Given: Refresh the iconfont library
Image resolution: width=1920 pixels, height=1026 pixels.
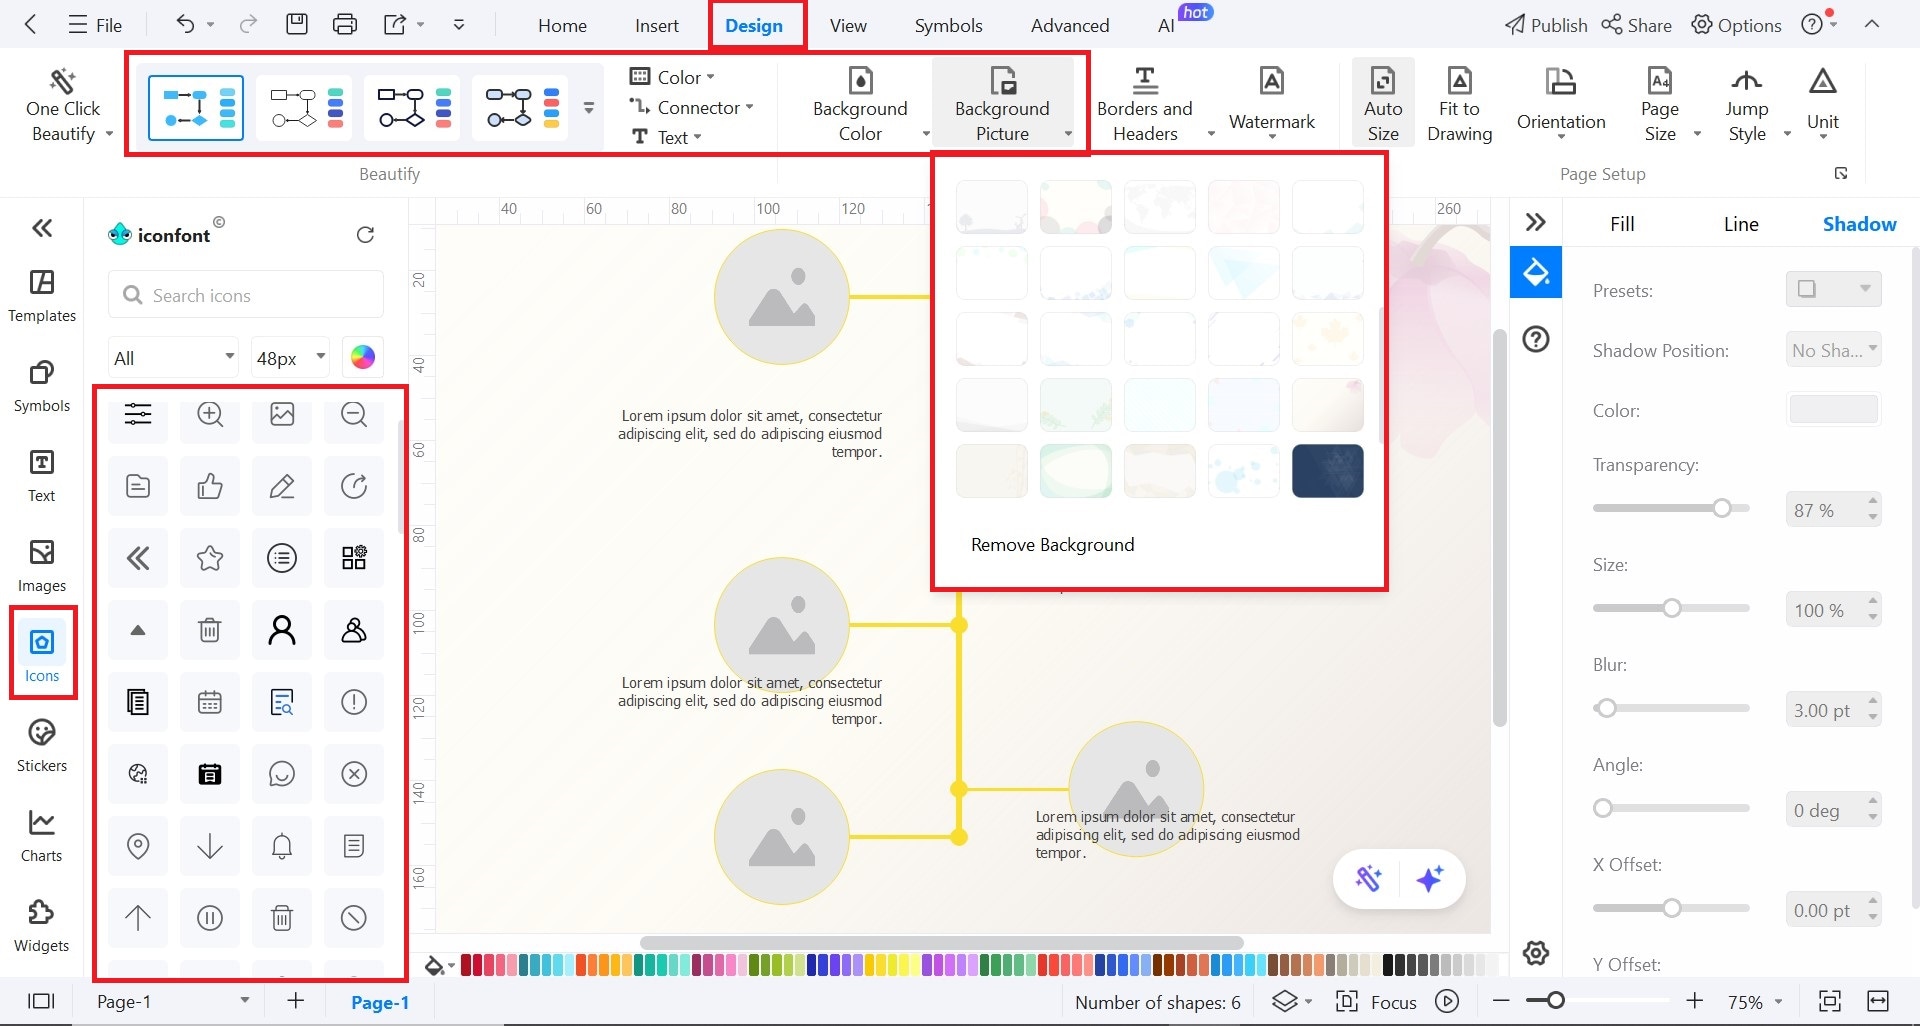Looking at the screenshot, I should pyautogui.click(x=365, y=234).
